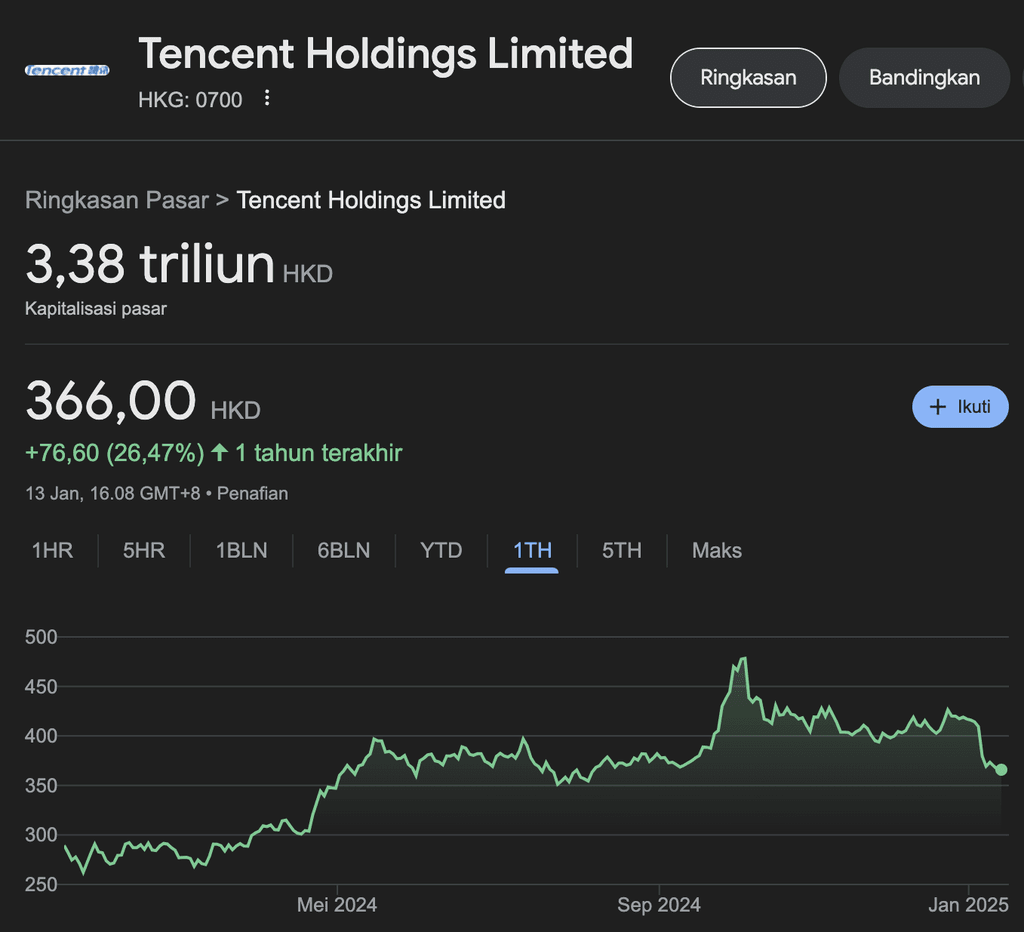Open the Bandingkan comparison view
The image size is (1024, 932).
(923, 77)
